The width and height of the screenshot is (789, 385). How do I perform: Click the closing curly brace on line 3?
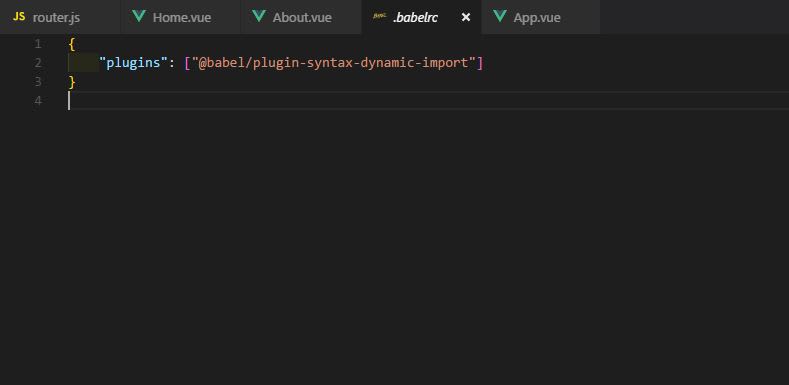(x=72, y=82)
